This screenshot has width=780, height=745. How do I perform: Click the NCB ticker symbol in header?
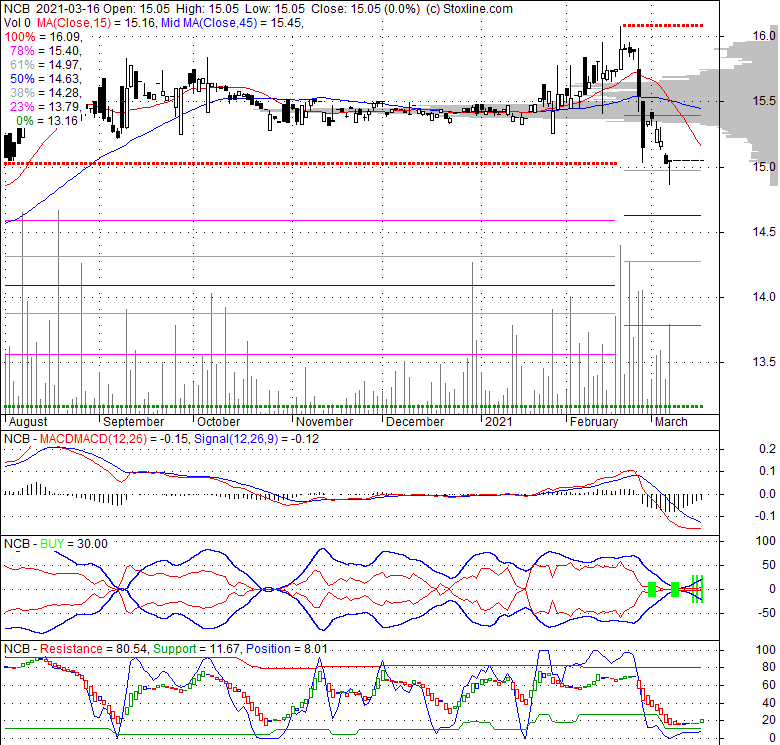(x=16, y=9)
